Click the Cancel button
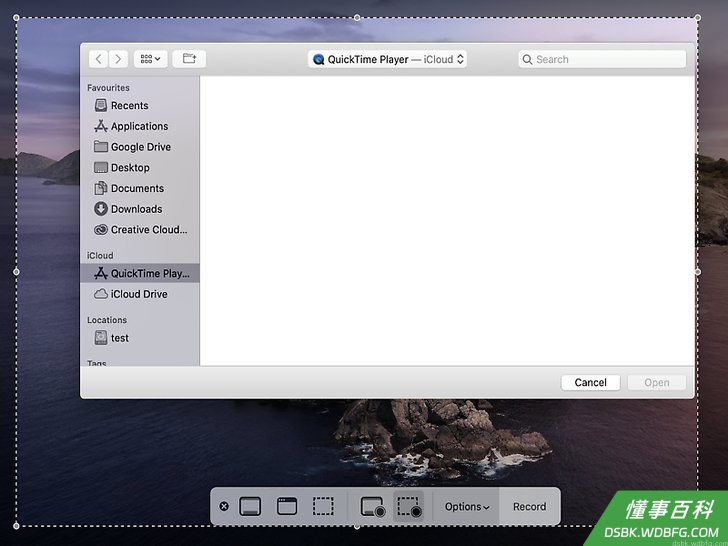728x546 pixels. tap(590, 383)
